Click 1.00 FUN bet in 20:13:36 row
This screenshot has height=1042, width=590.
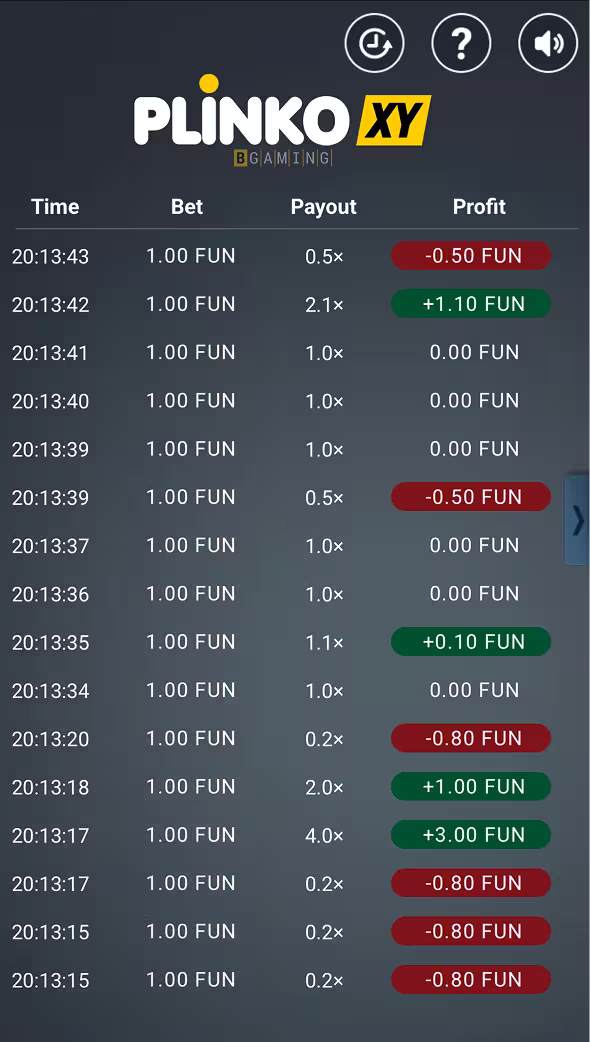(x=191, y=593)
